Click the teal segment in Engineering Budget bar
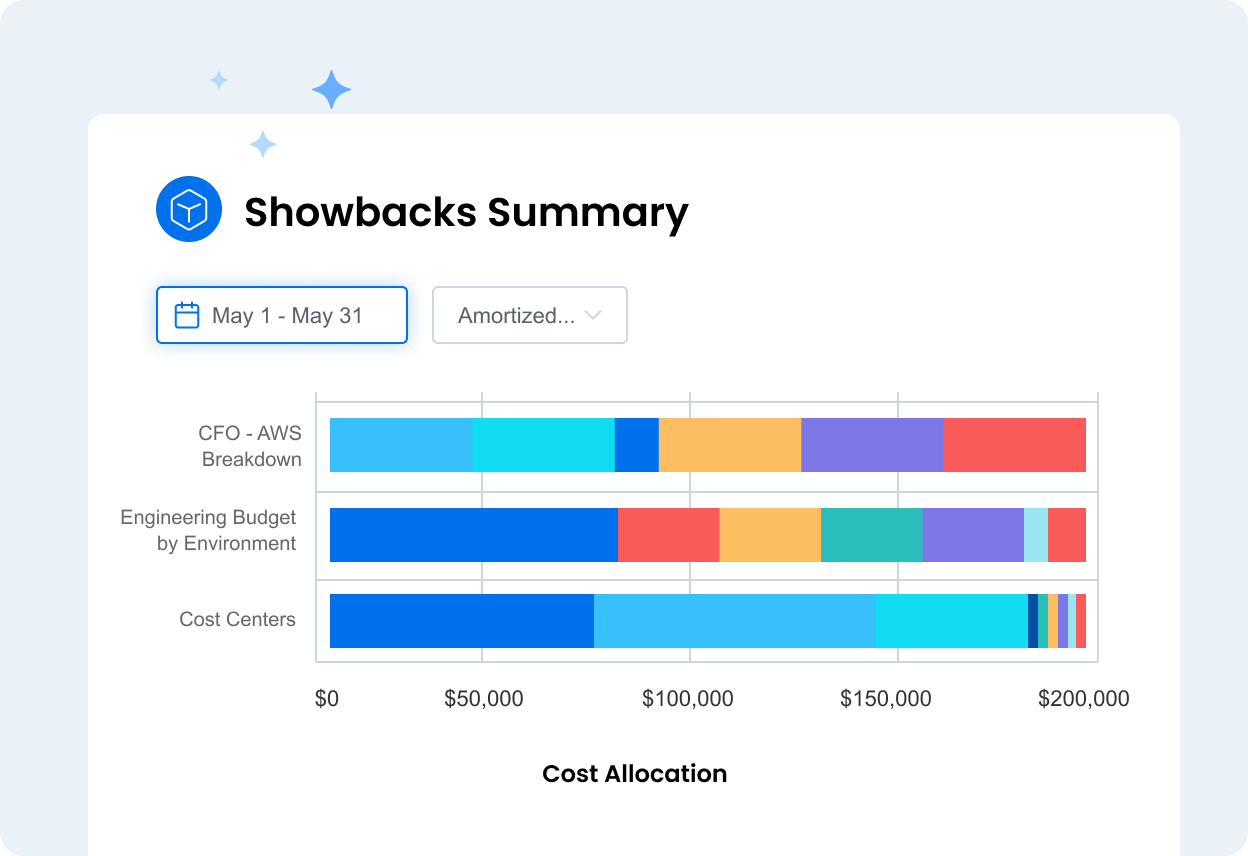 [872, 535]
